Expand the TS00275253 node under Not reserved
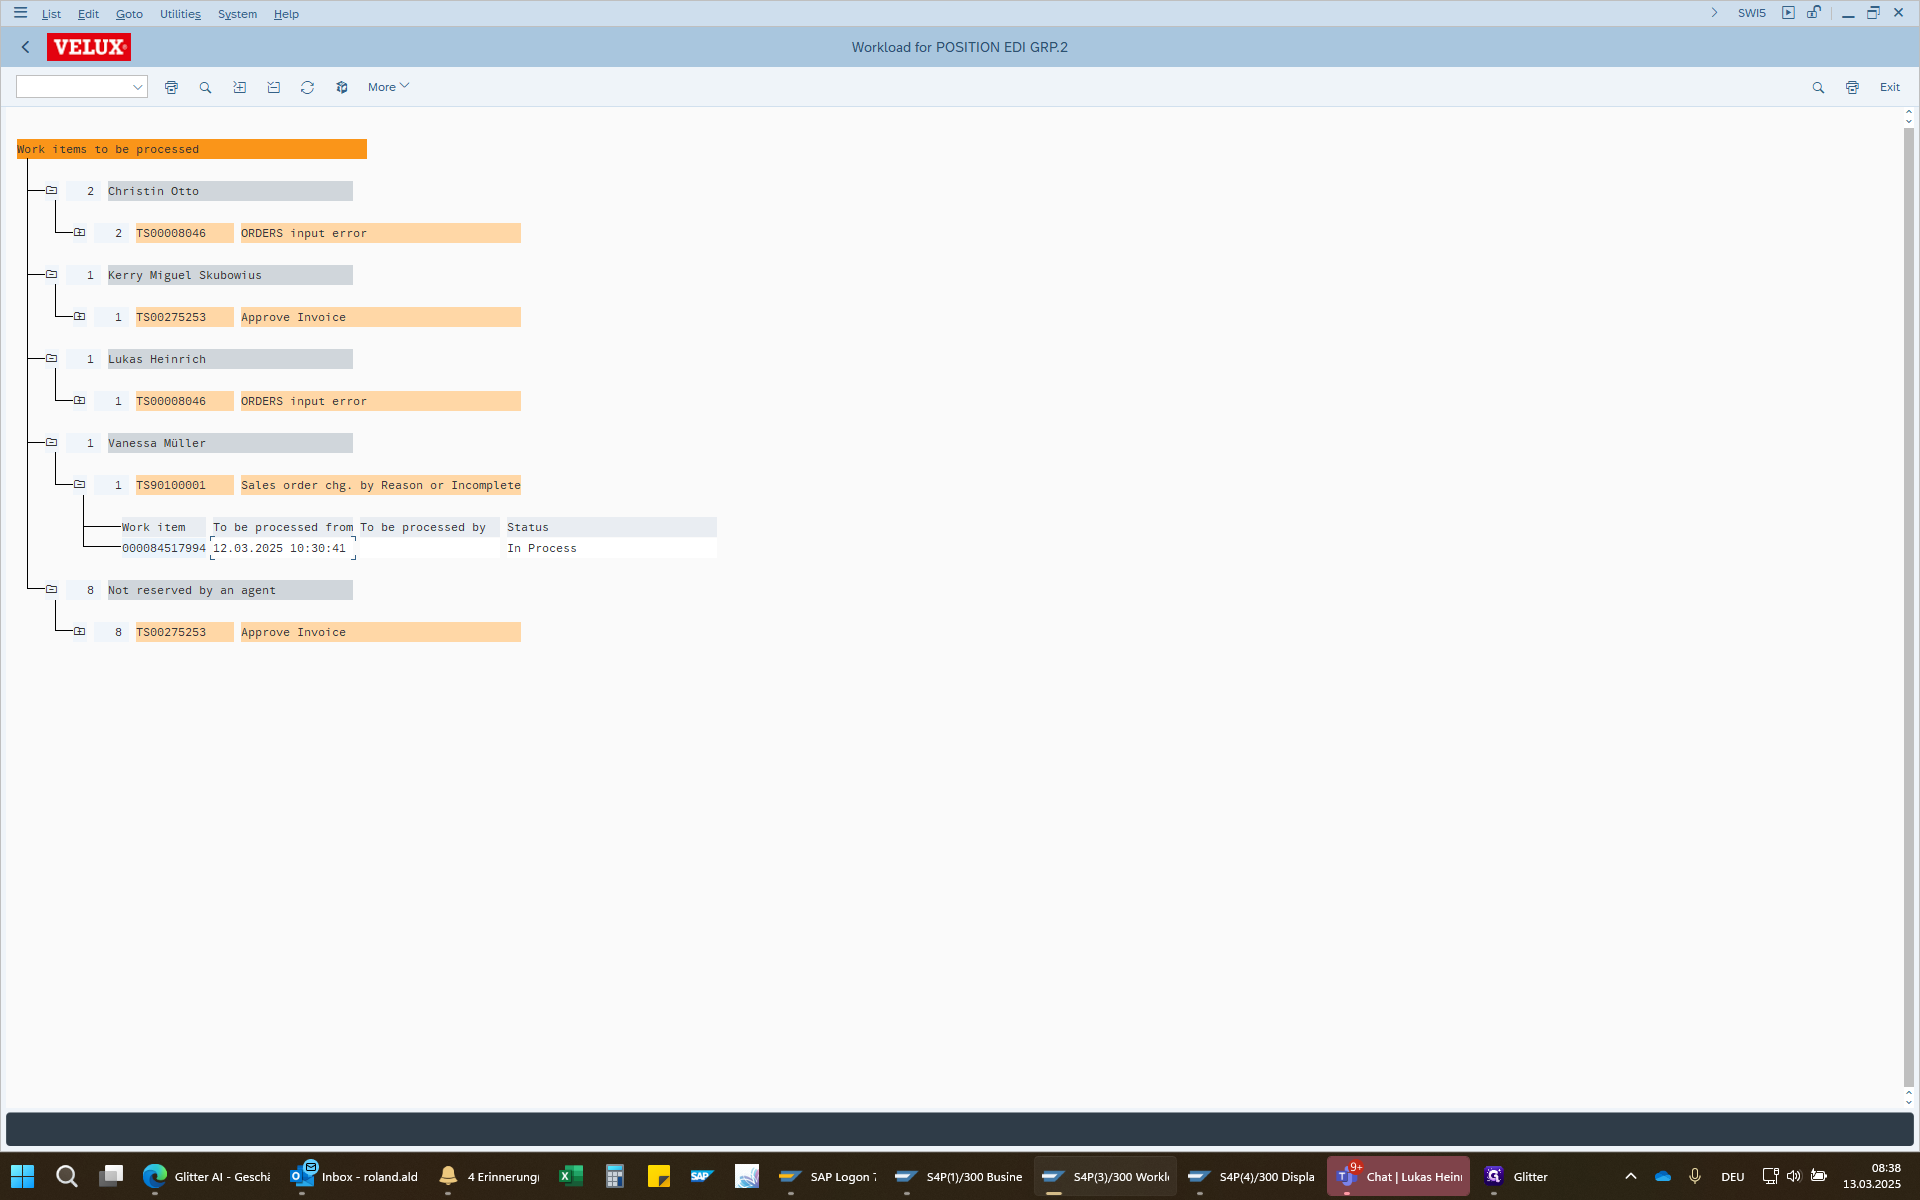Screen dimensions: 1920x1200 click(79, 632)
